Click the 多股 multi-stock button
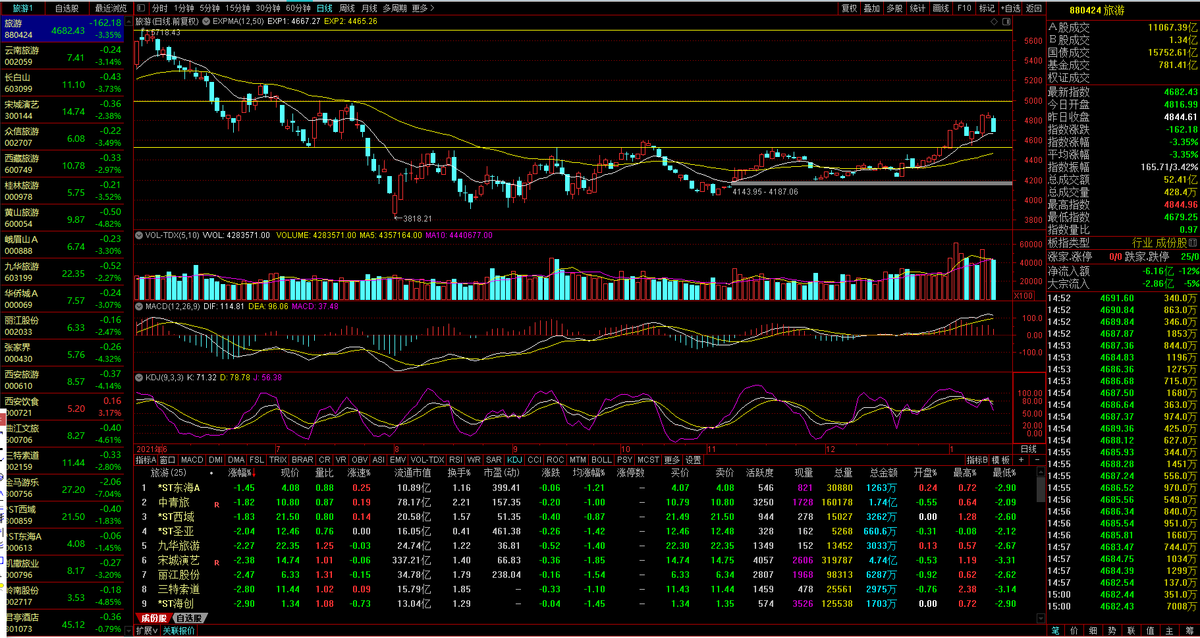 tap(894, 8)
